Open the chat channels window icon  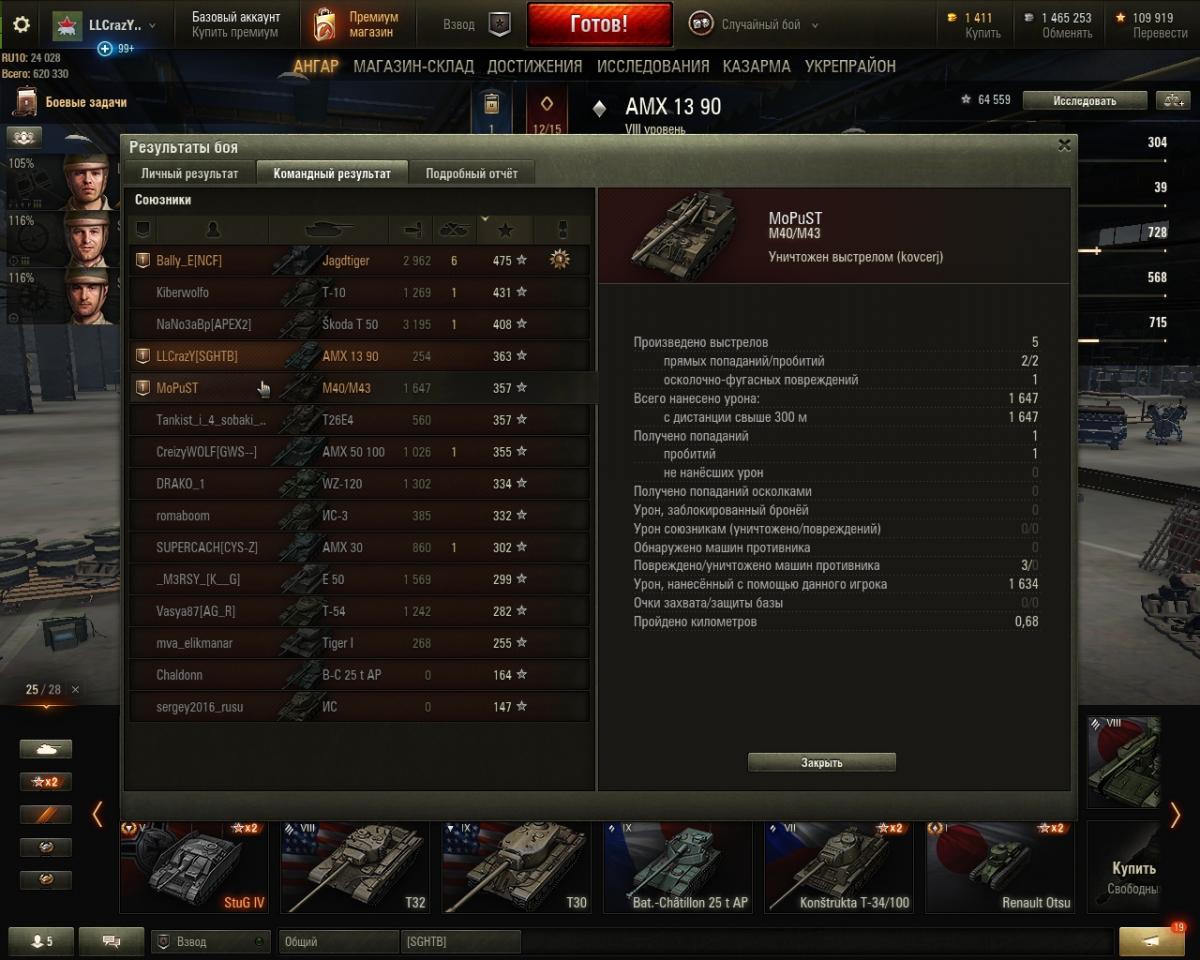point(111,941)
